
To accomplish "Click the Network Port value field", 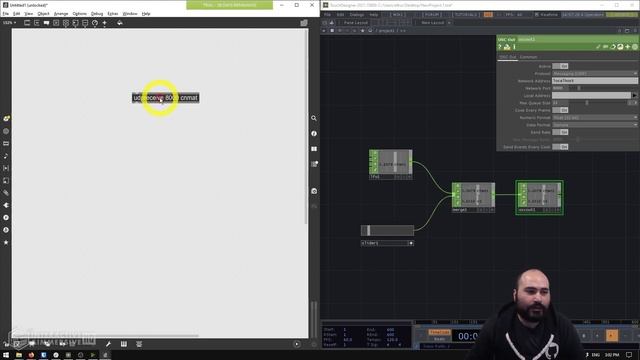I will tap(560, 88).
